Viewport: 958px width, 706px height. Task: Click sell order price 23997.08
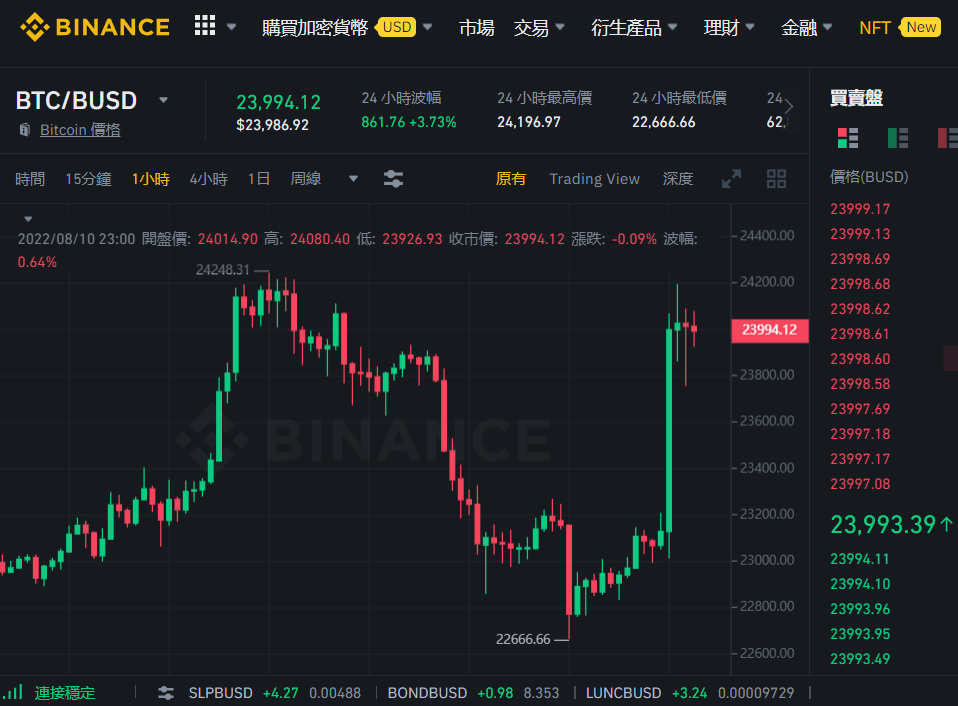click(x=860, y=484)
